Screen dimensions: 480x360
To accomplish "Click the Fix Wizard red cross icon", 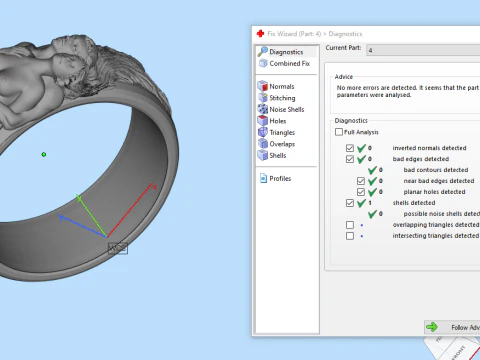I will click(x=260, y=34).
